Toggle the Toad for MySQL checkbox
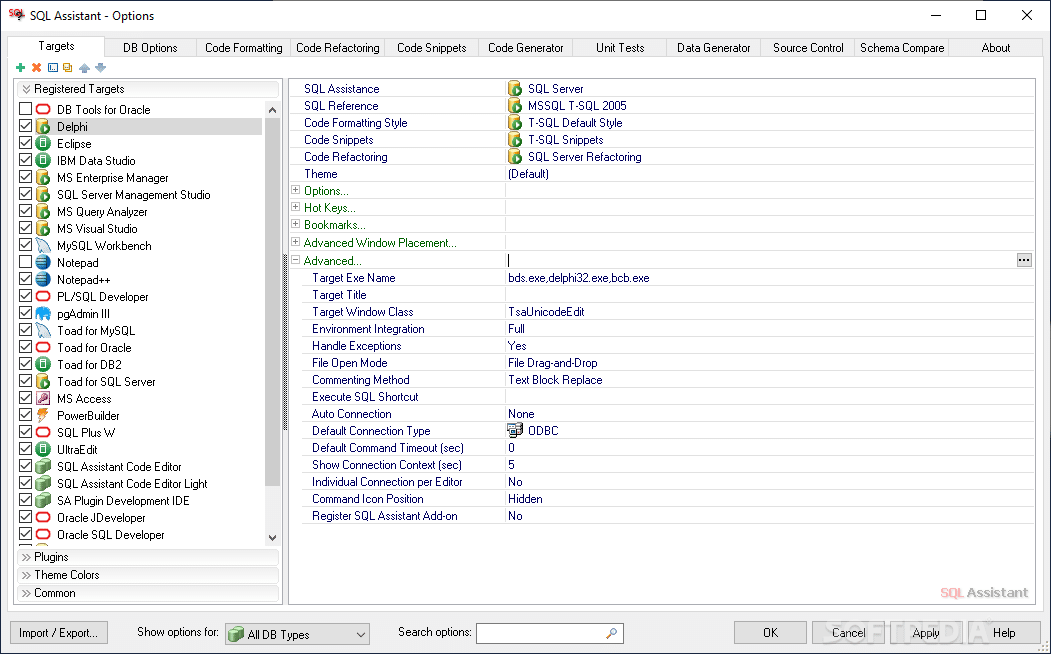 coord(25,330)
